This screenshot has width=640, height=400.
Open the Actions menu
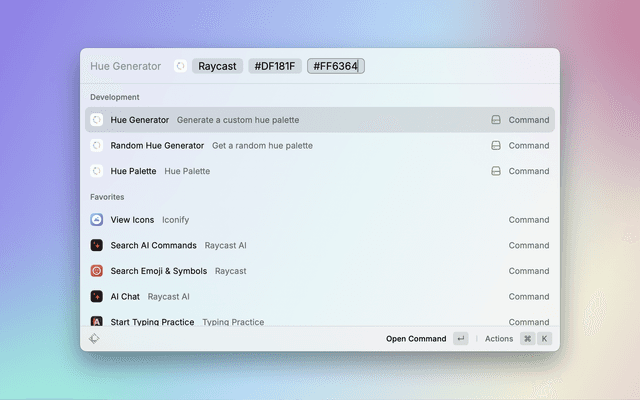pyautogui.click(x=499, y=339)
